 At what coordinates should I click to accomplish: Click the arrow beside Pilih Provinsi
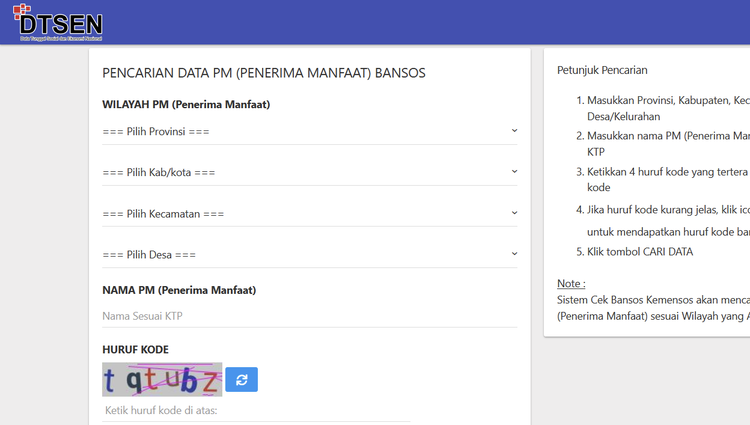tap(514, 131)
